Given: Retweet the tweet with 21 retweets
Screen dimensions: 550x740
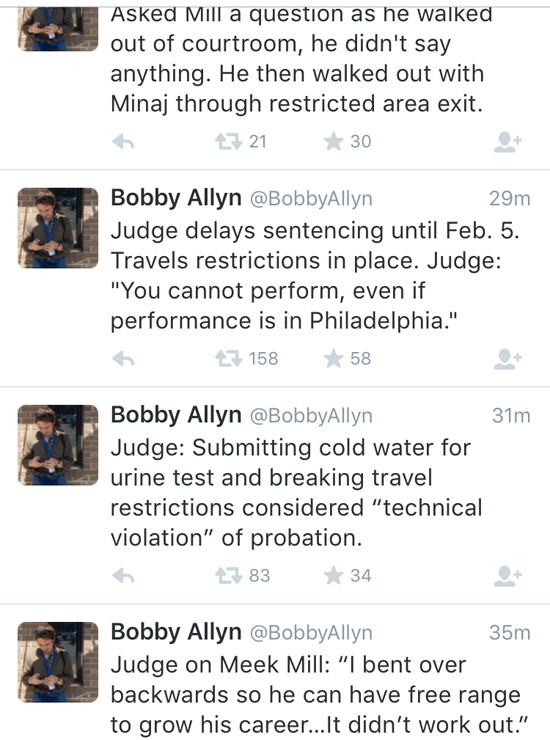Looking at the screenshot, I should (x=228, y=142).
